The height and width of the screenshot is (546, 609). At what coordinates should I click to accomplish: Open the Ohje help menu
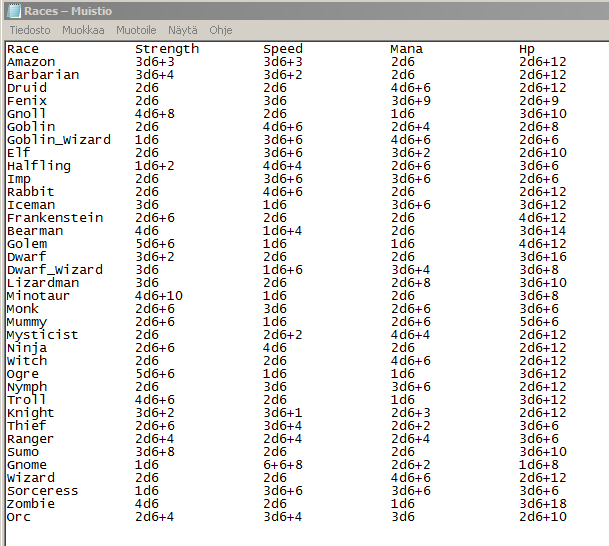[x=220, y=30]
